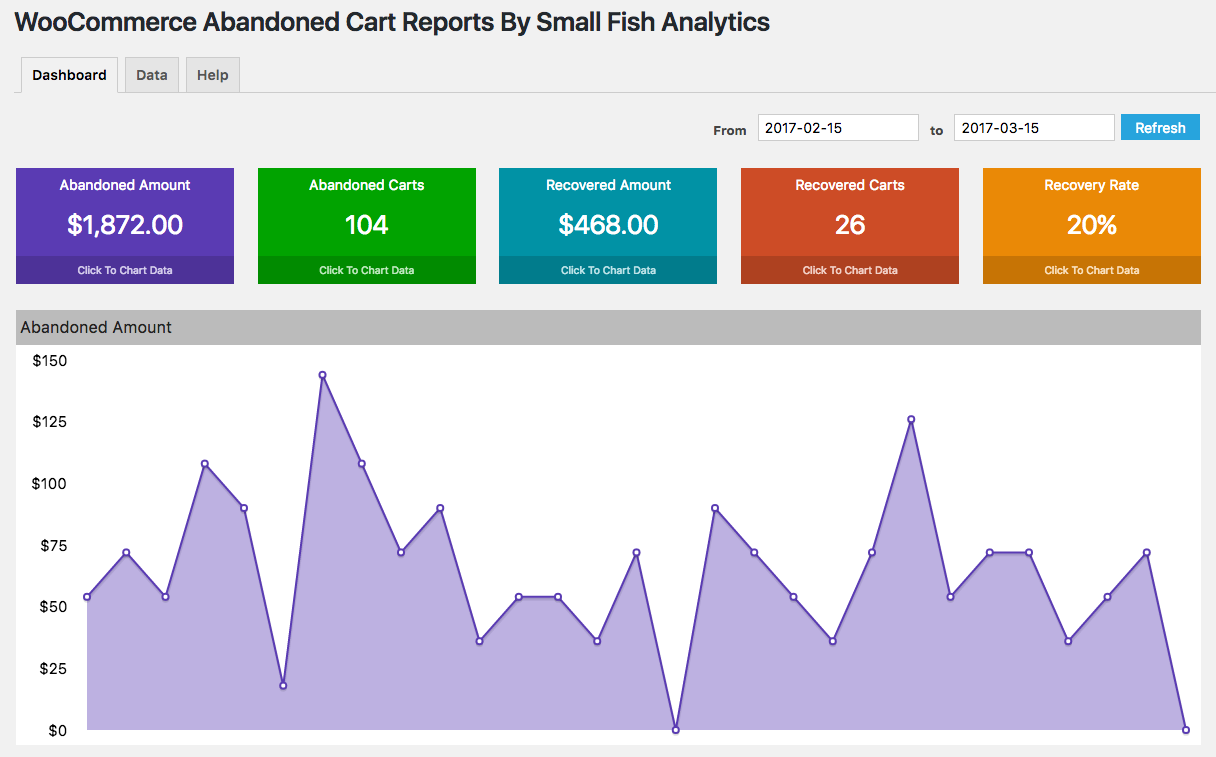Click the 20% recovery rate value

tap(1091, 225)
